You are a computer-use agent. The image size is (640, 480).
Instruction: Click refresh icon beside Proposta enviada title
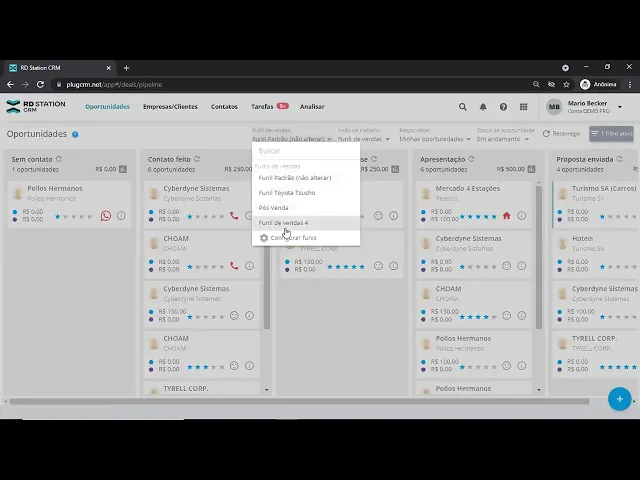(x=620, y=159)
